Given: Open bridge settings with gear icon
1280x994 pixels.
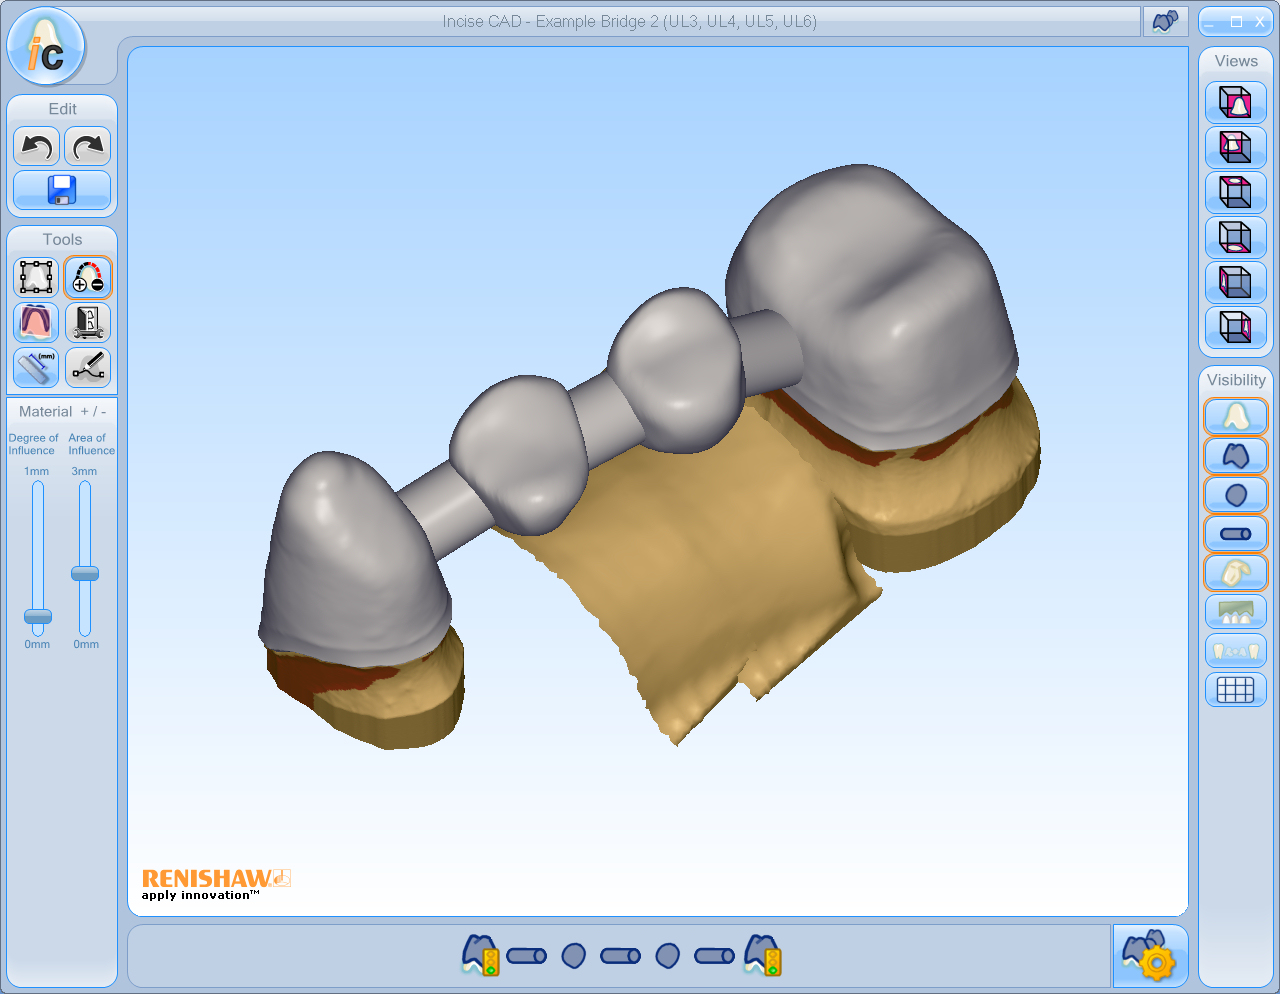Looking at the screenshot, I should [1150, 956].
